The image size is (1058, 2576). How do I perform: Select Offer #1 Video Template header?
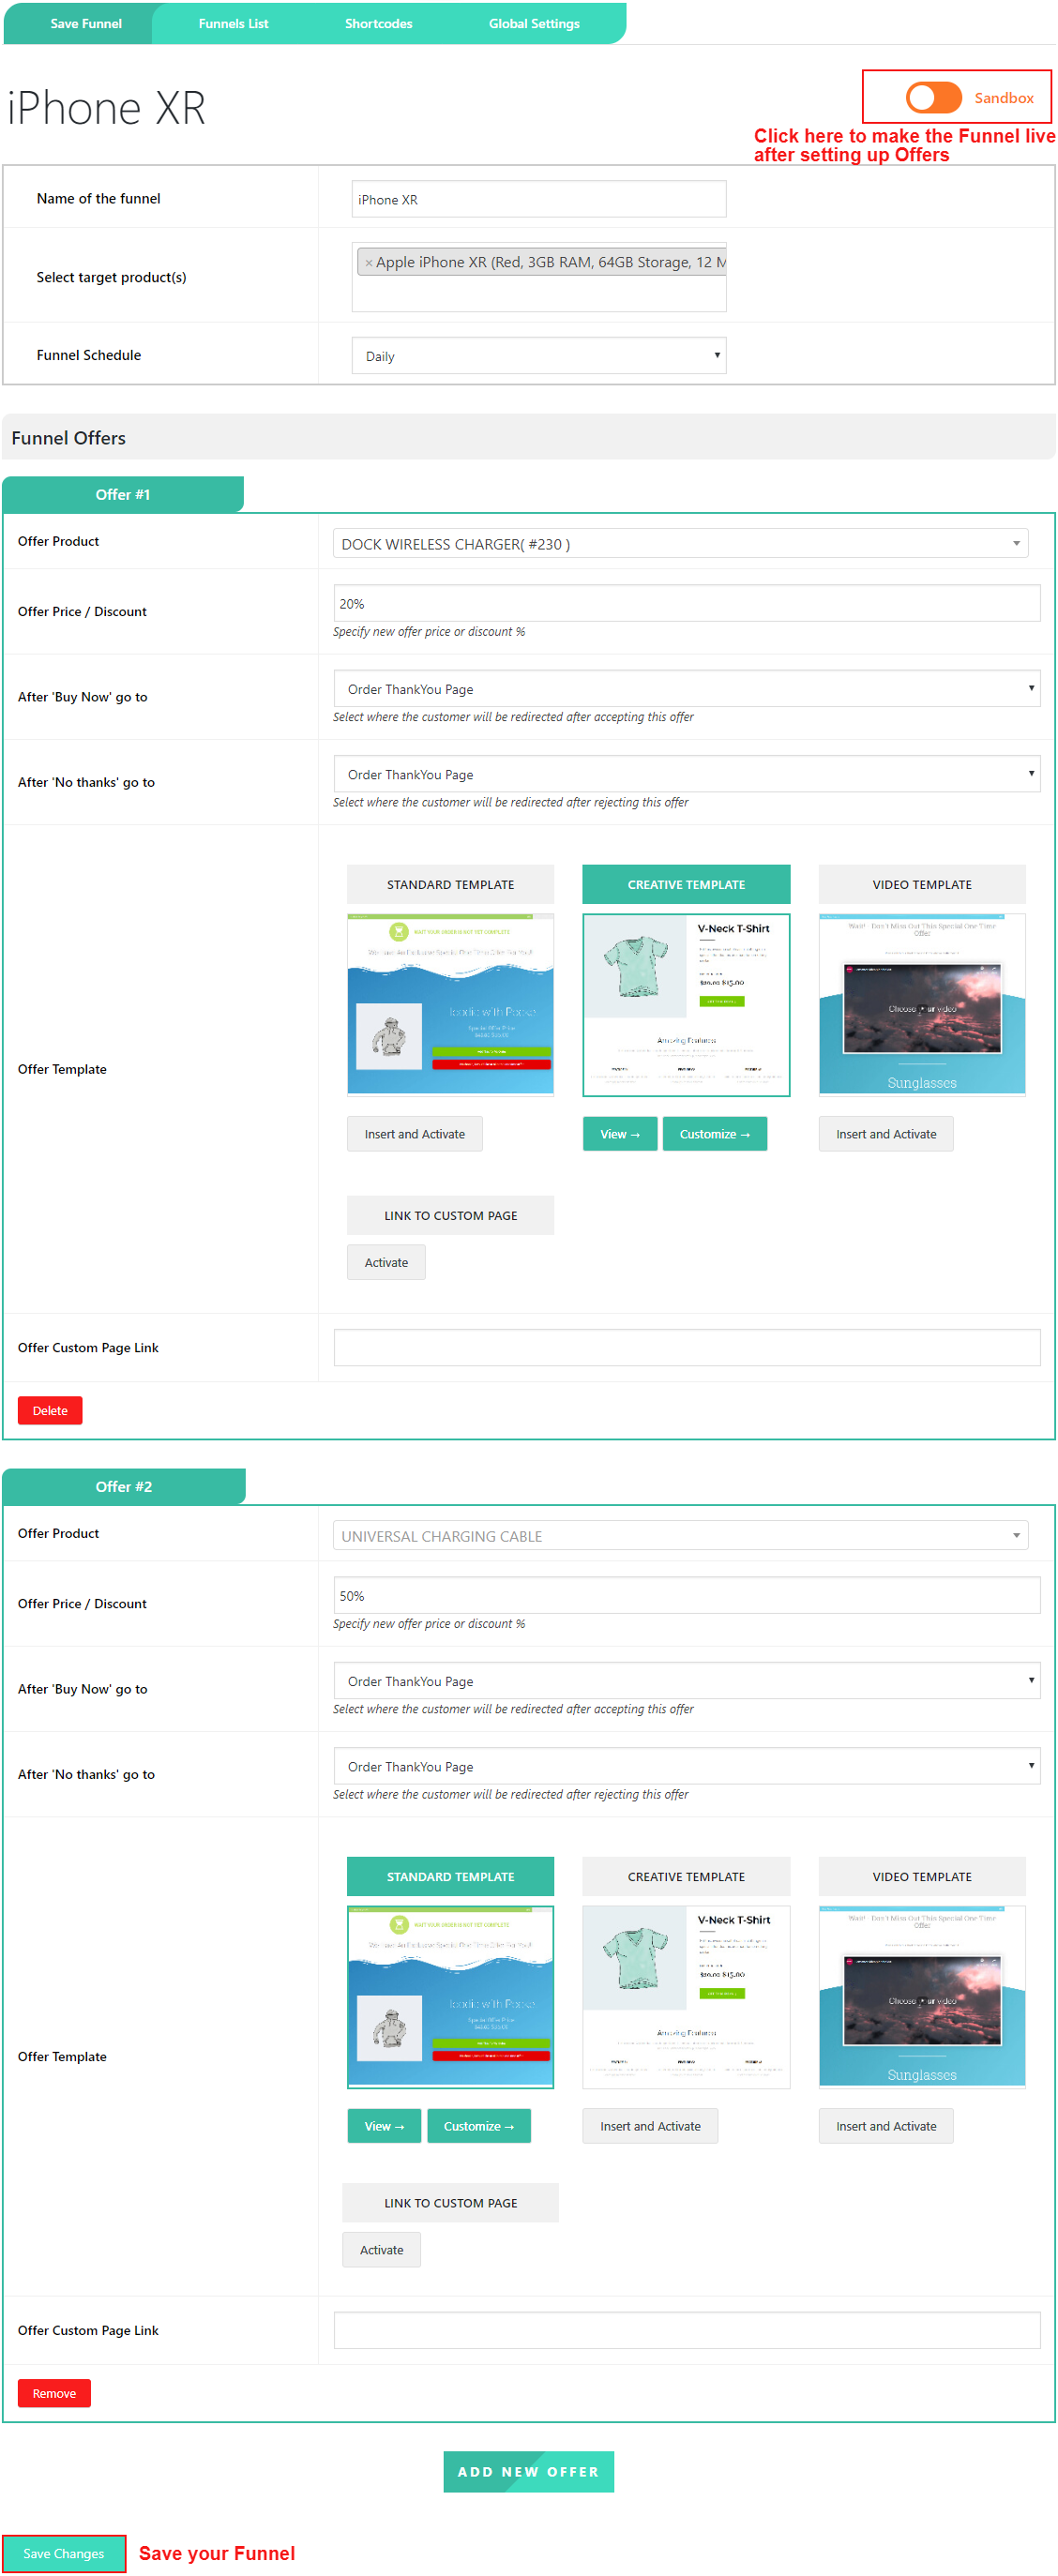[922, 884]
